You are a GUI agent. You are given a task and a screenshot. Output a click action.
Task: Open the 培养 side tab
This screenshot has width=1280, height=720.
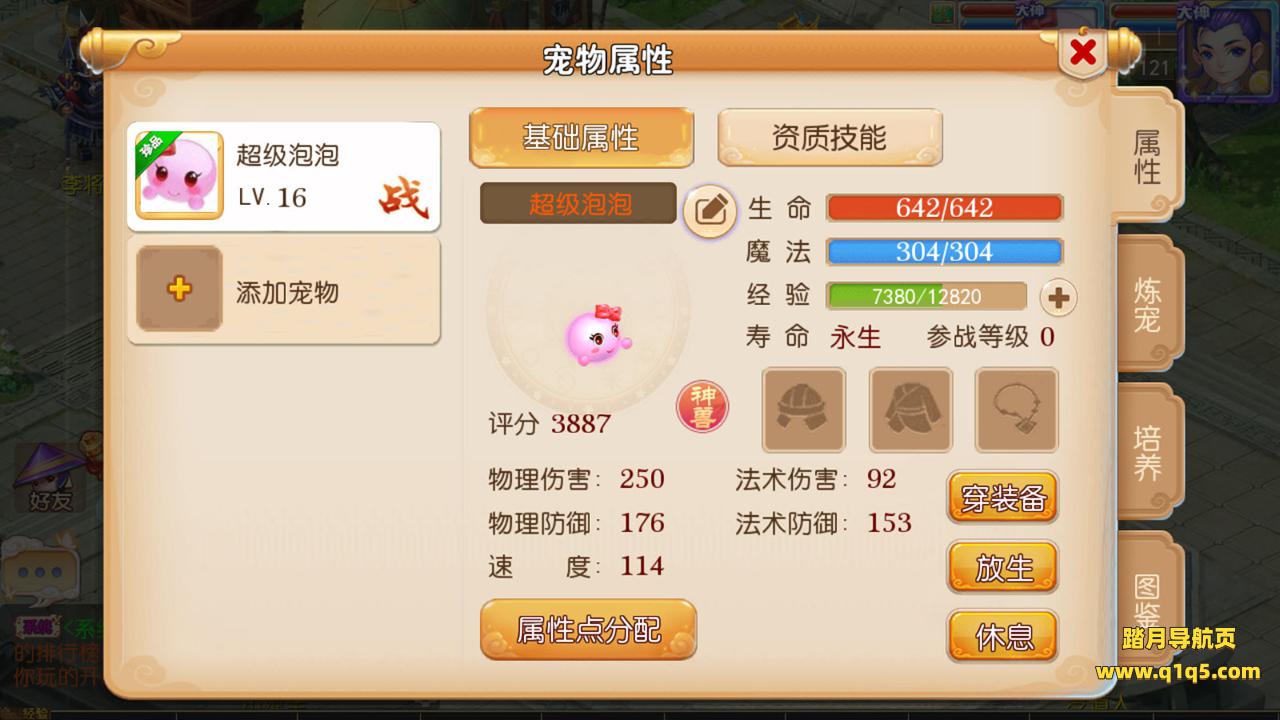[1146, 452]
